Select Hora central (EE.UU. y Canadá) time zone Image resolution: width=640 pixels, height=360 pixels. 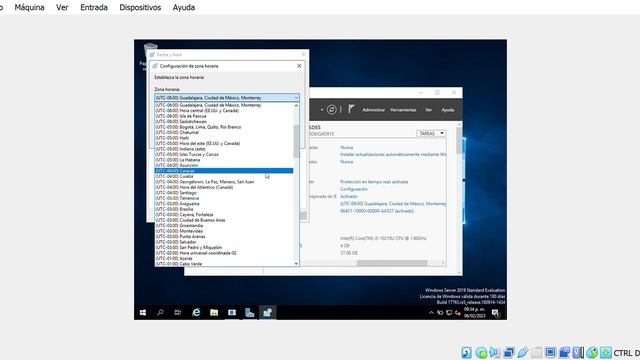tap(224, 111)
